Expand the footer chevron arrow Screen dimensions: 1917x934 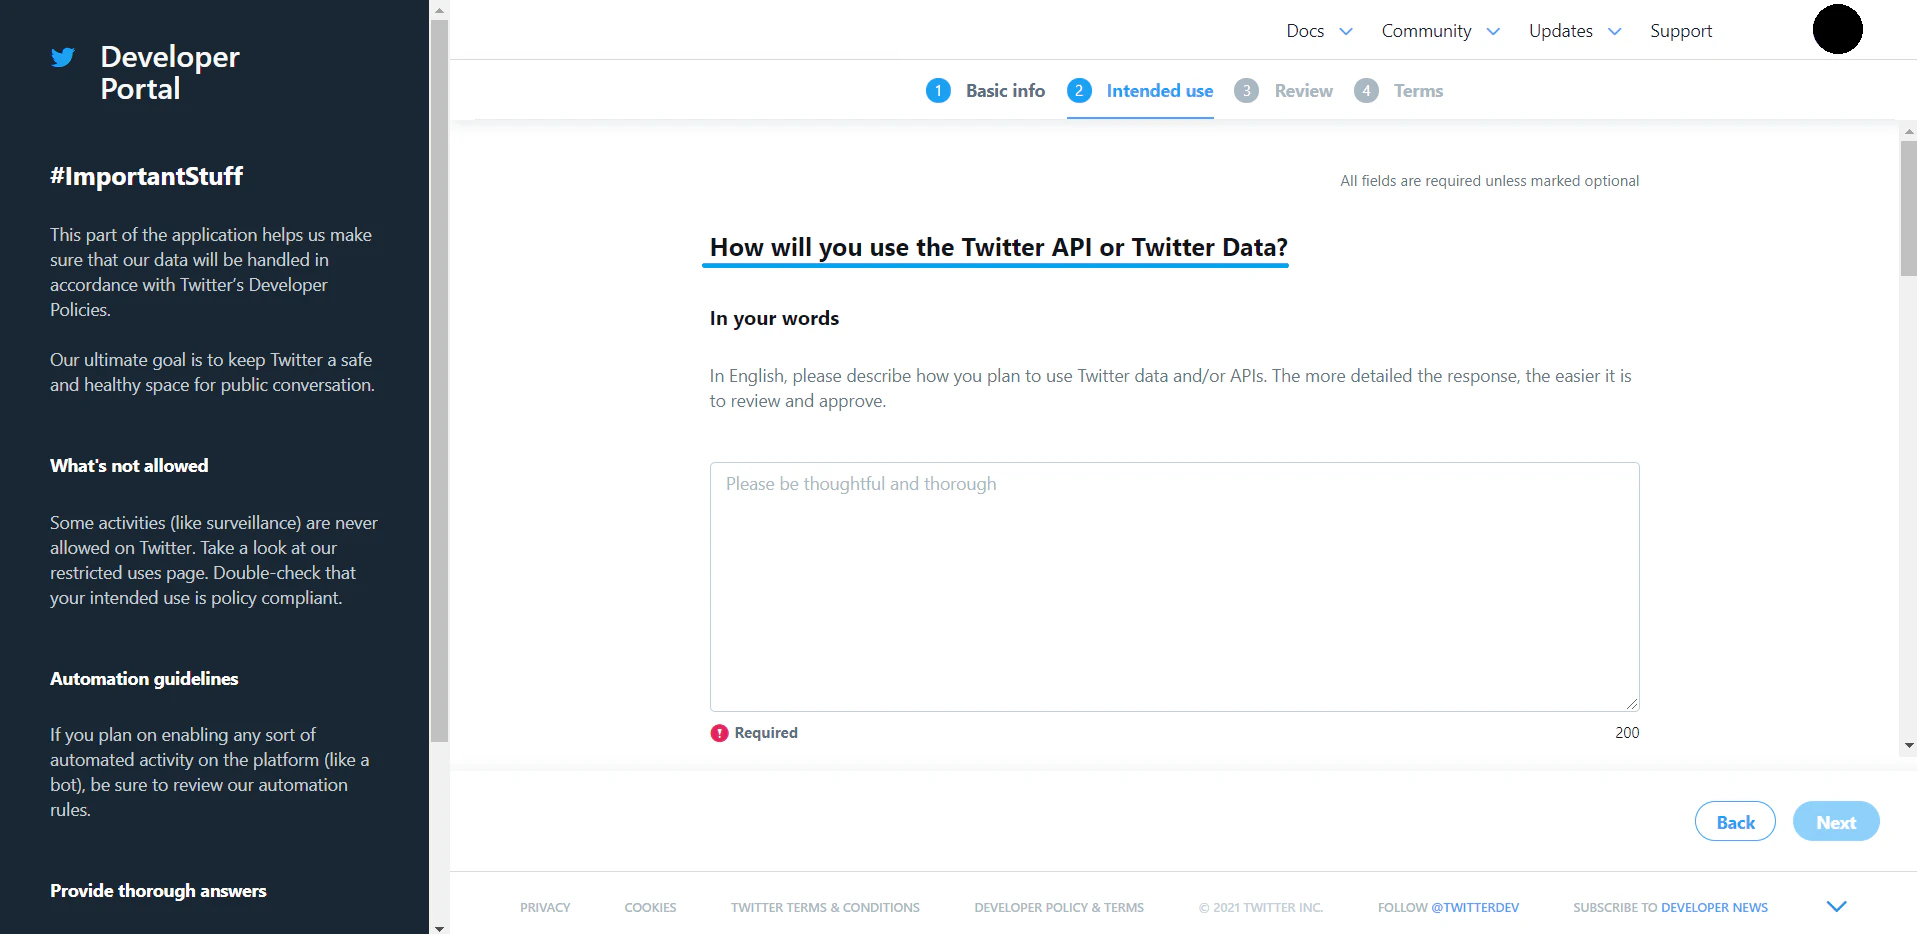pos(1836,906)
